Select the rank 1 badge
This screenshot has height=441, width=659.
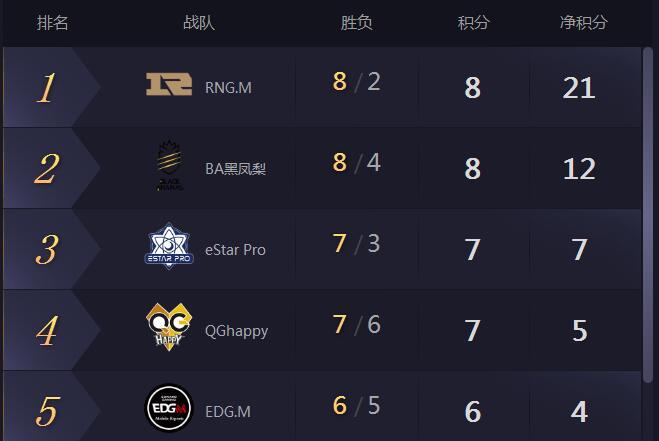[45, 88]
